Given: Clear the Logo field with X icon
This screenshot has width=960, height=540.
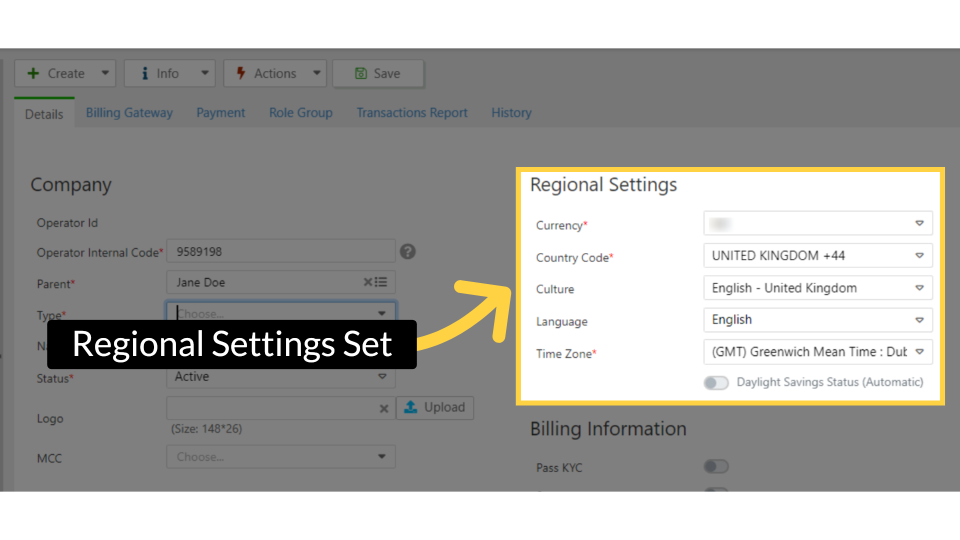Looking at the screenshot, I should pos(383,408).
